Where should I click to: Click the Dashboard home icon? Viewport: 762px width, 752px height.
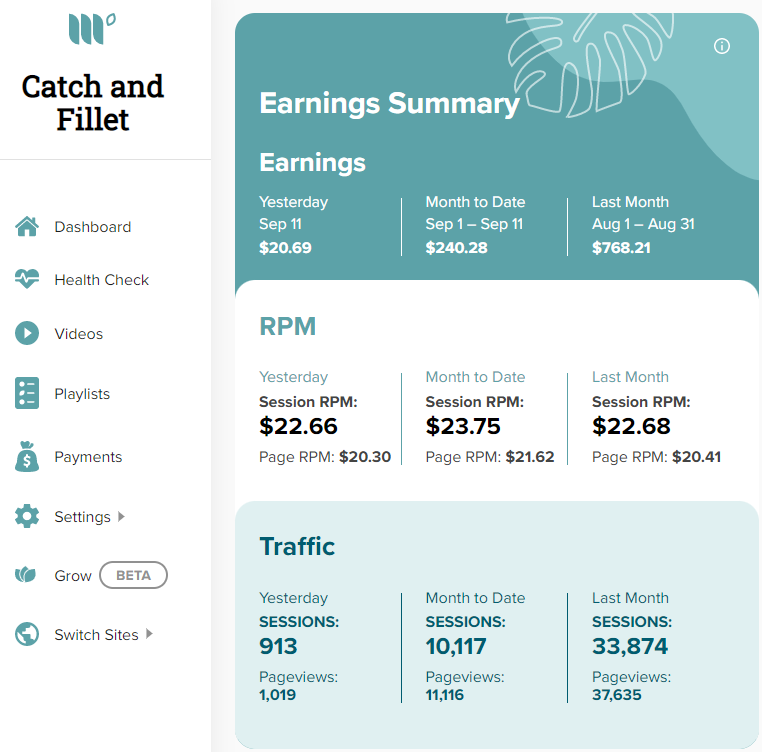tap(27, 227)
